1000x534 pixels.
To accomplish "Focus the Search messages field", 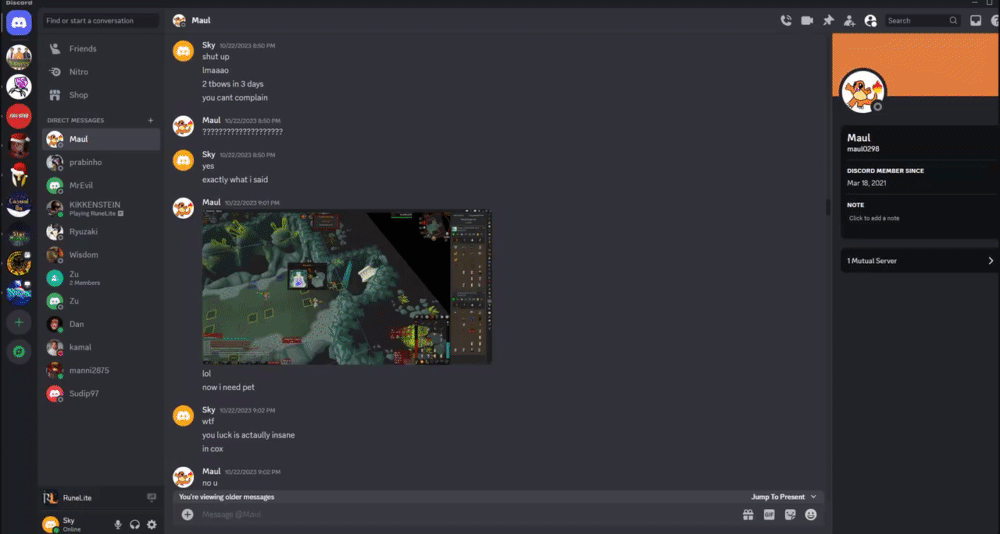I will [922, 20].
